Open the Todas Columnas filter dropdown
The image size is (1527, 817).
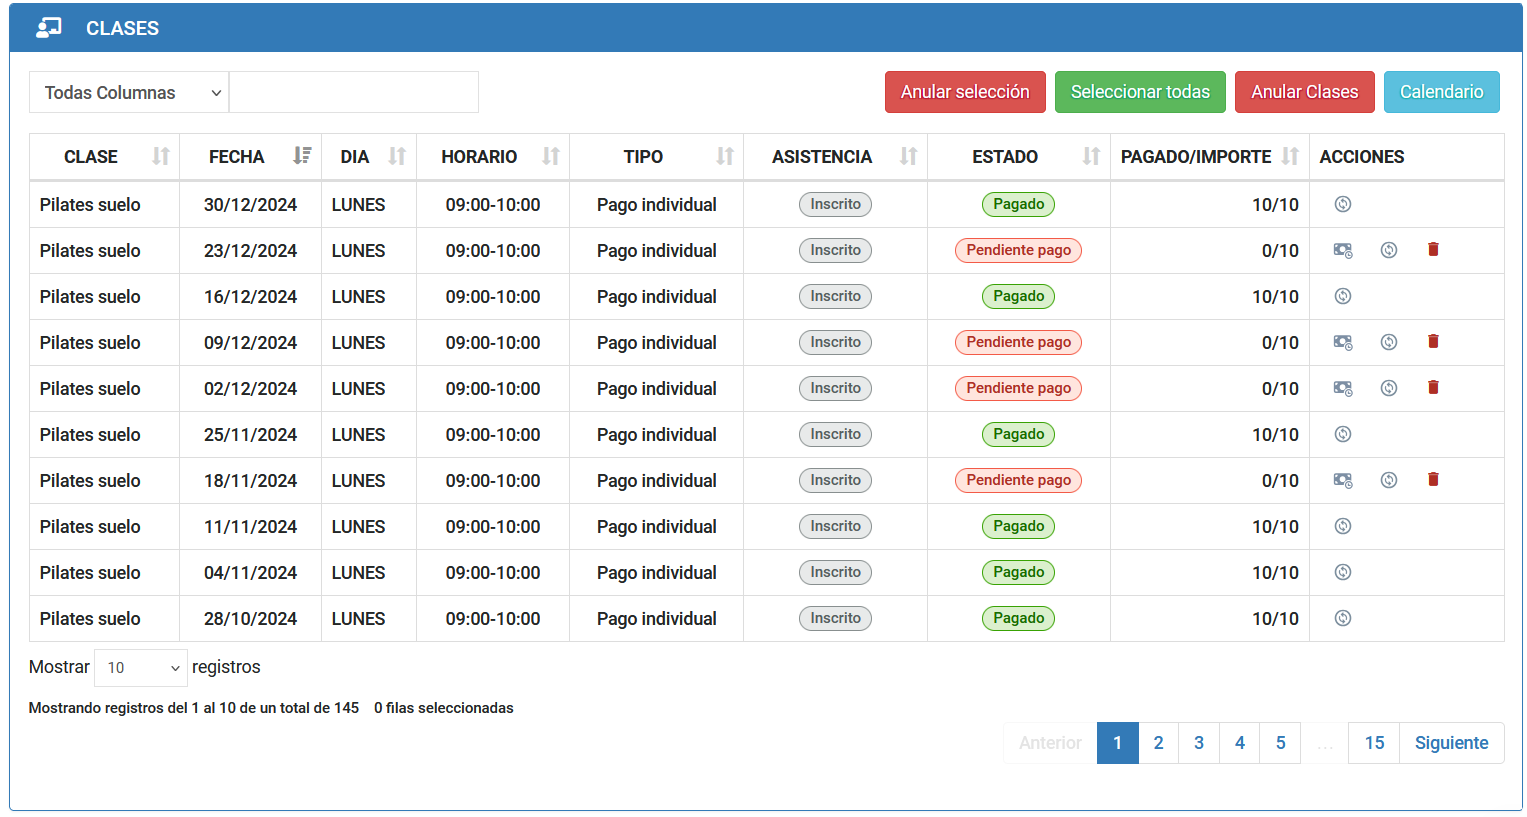pyautogui.click(x=129, y=92)
